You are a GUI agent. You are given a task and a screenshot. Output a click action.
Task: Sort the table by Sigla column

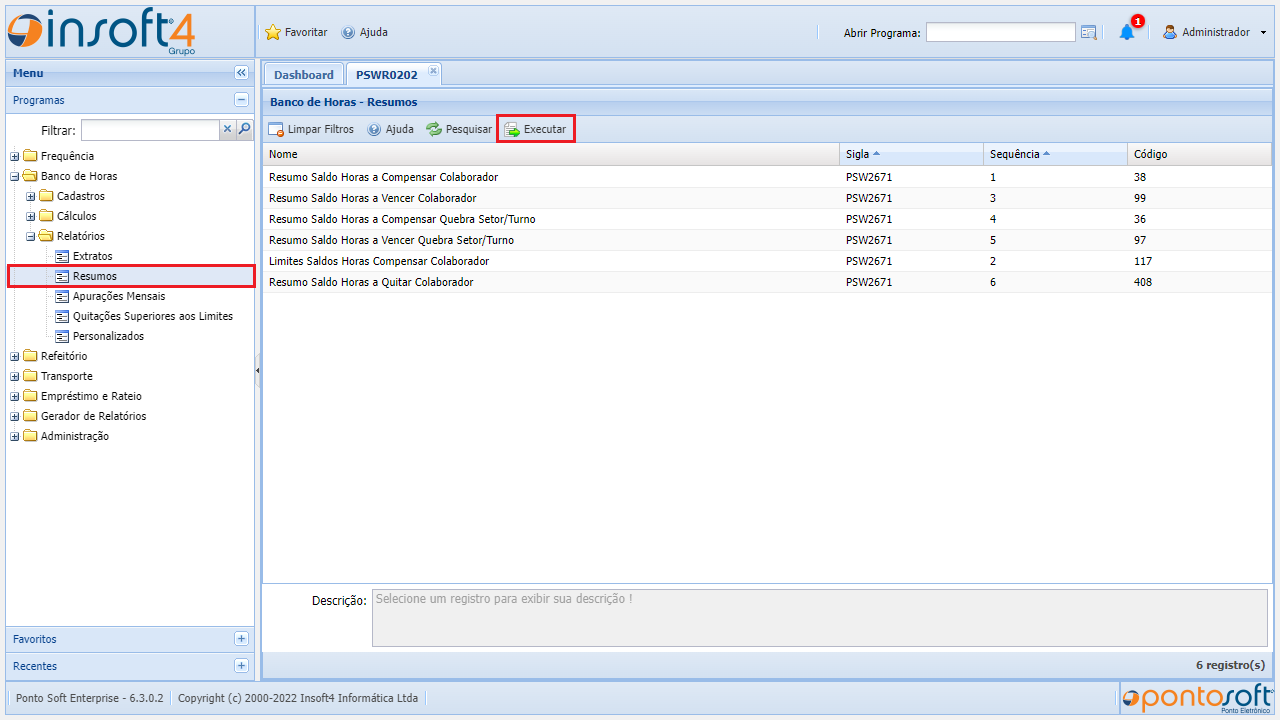click(x=857, y=154)
